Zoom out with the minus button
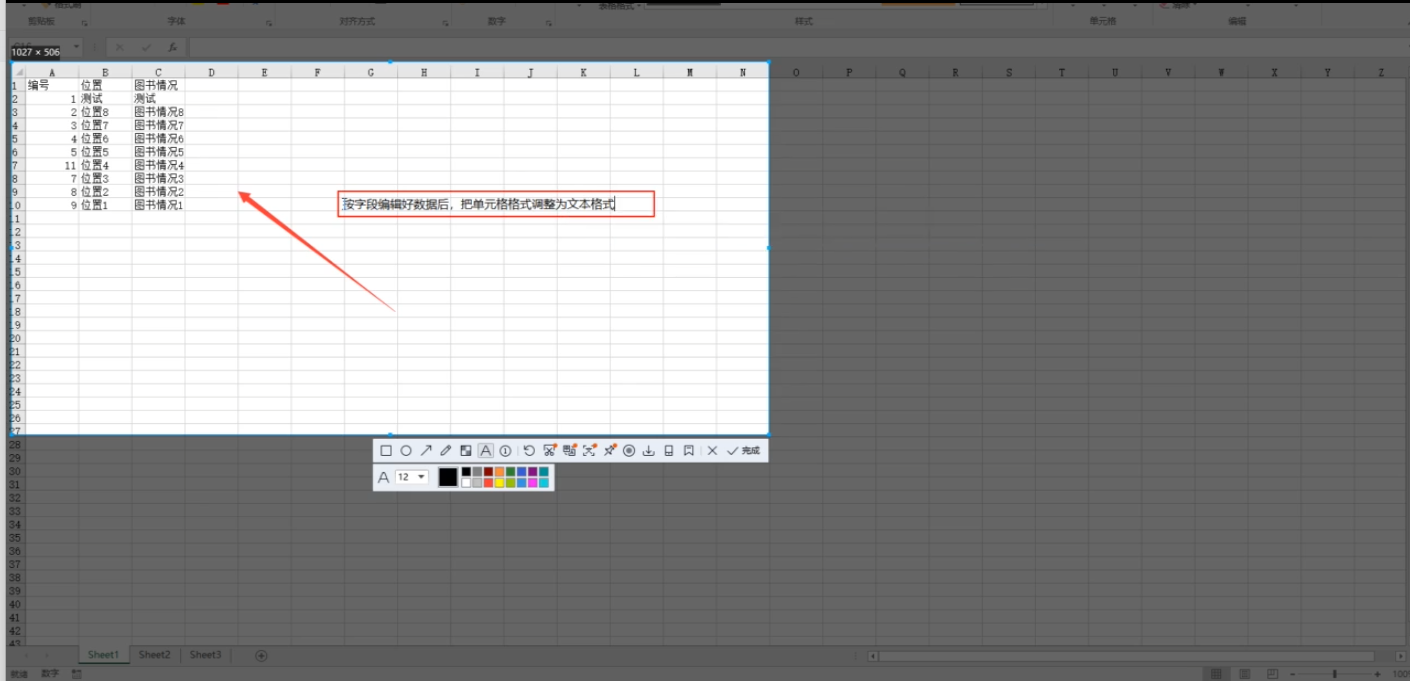Viewport: 1410px width, 681px height. tap(1293, 674)
